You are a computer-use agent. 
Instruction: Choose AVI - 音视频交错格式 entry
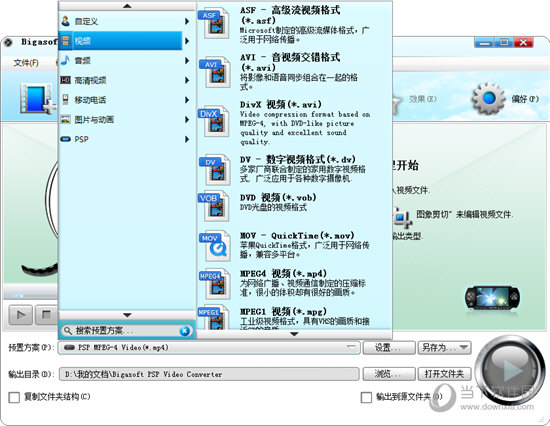pos(294,72)
